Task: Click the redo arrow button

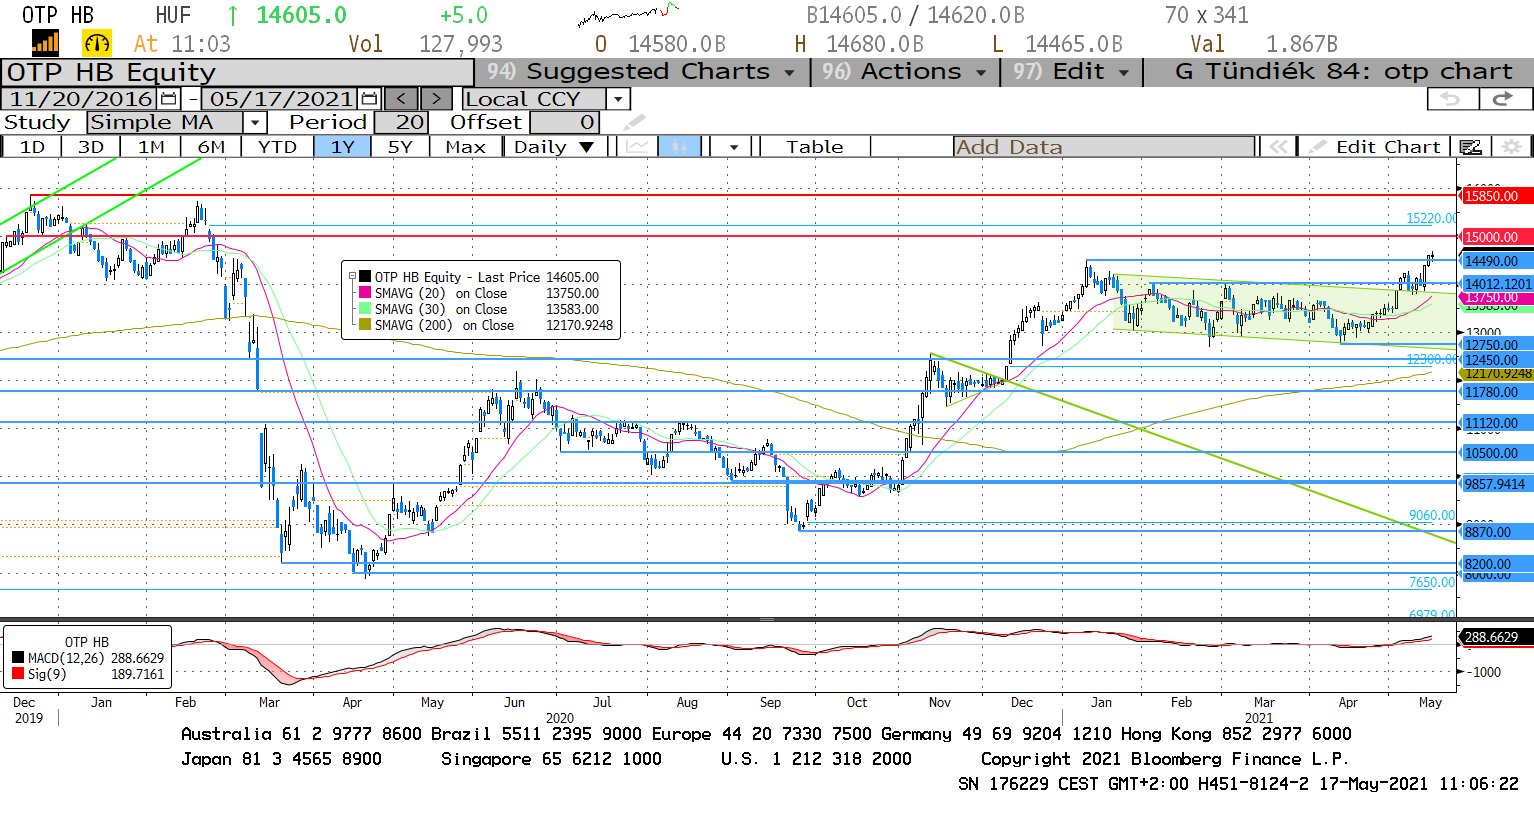Action: 1503,99
